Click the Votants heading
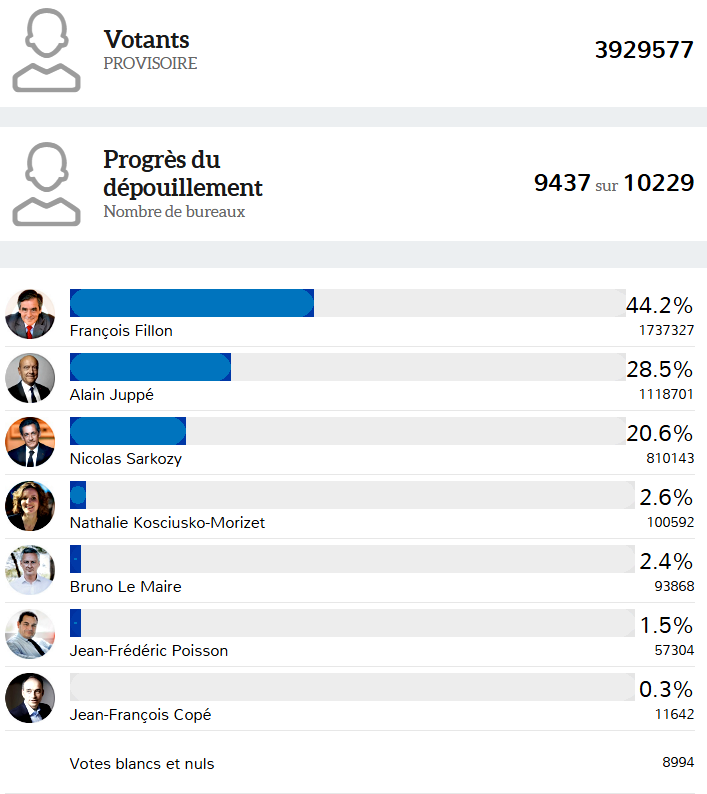This screenshot has width=707, height=794. [x=146, y=40]
